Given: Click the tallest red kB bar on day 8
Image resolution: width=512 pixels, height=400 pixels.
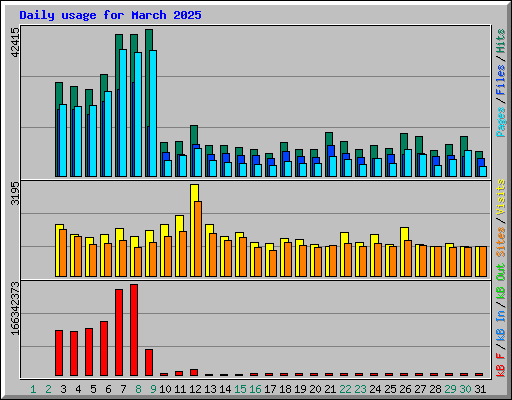Looking at the screenshot, I should pos(134,330).
